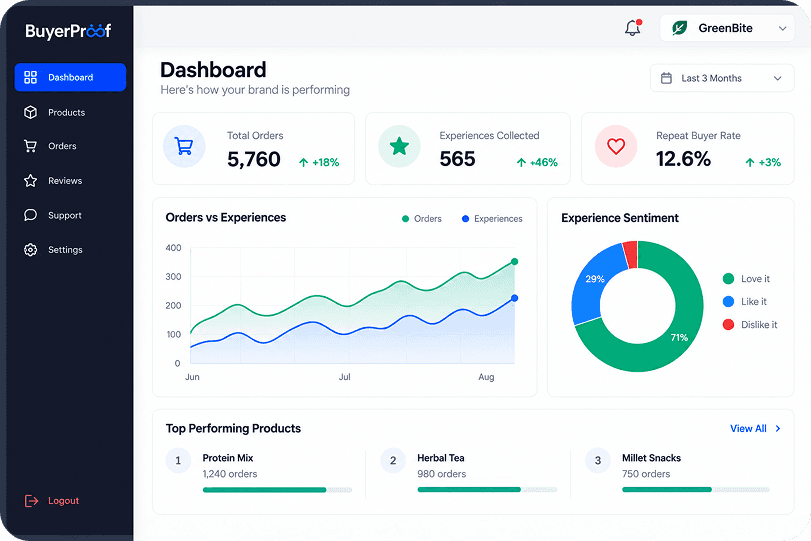Click the Jul label on chart axis
811x541 pixels.
click(344, 377)
